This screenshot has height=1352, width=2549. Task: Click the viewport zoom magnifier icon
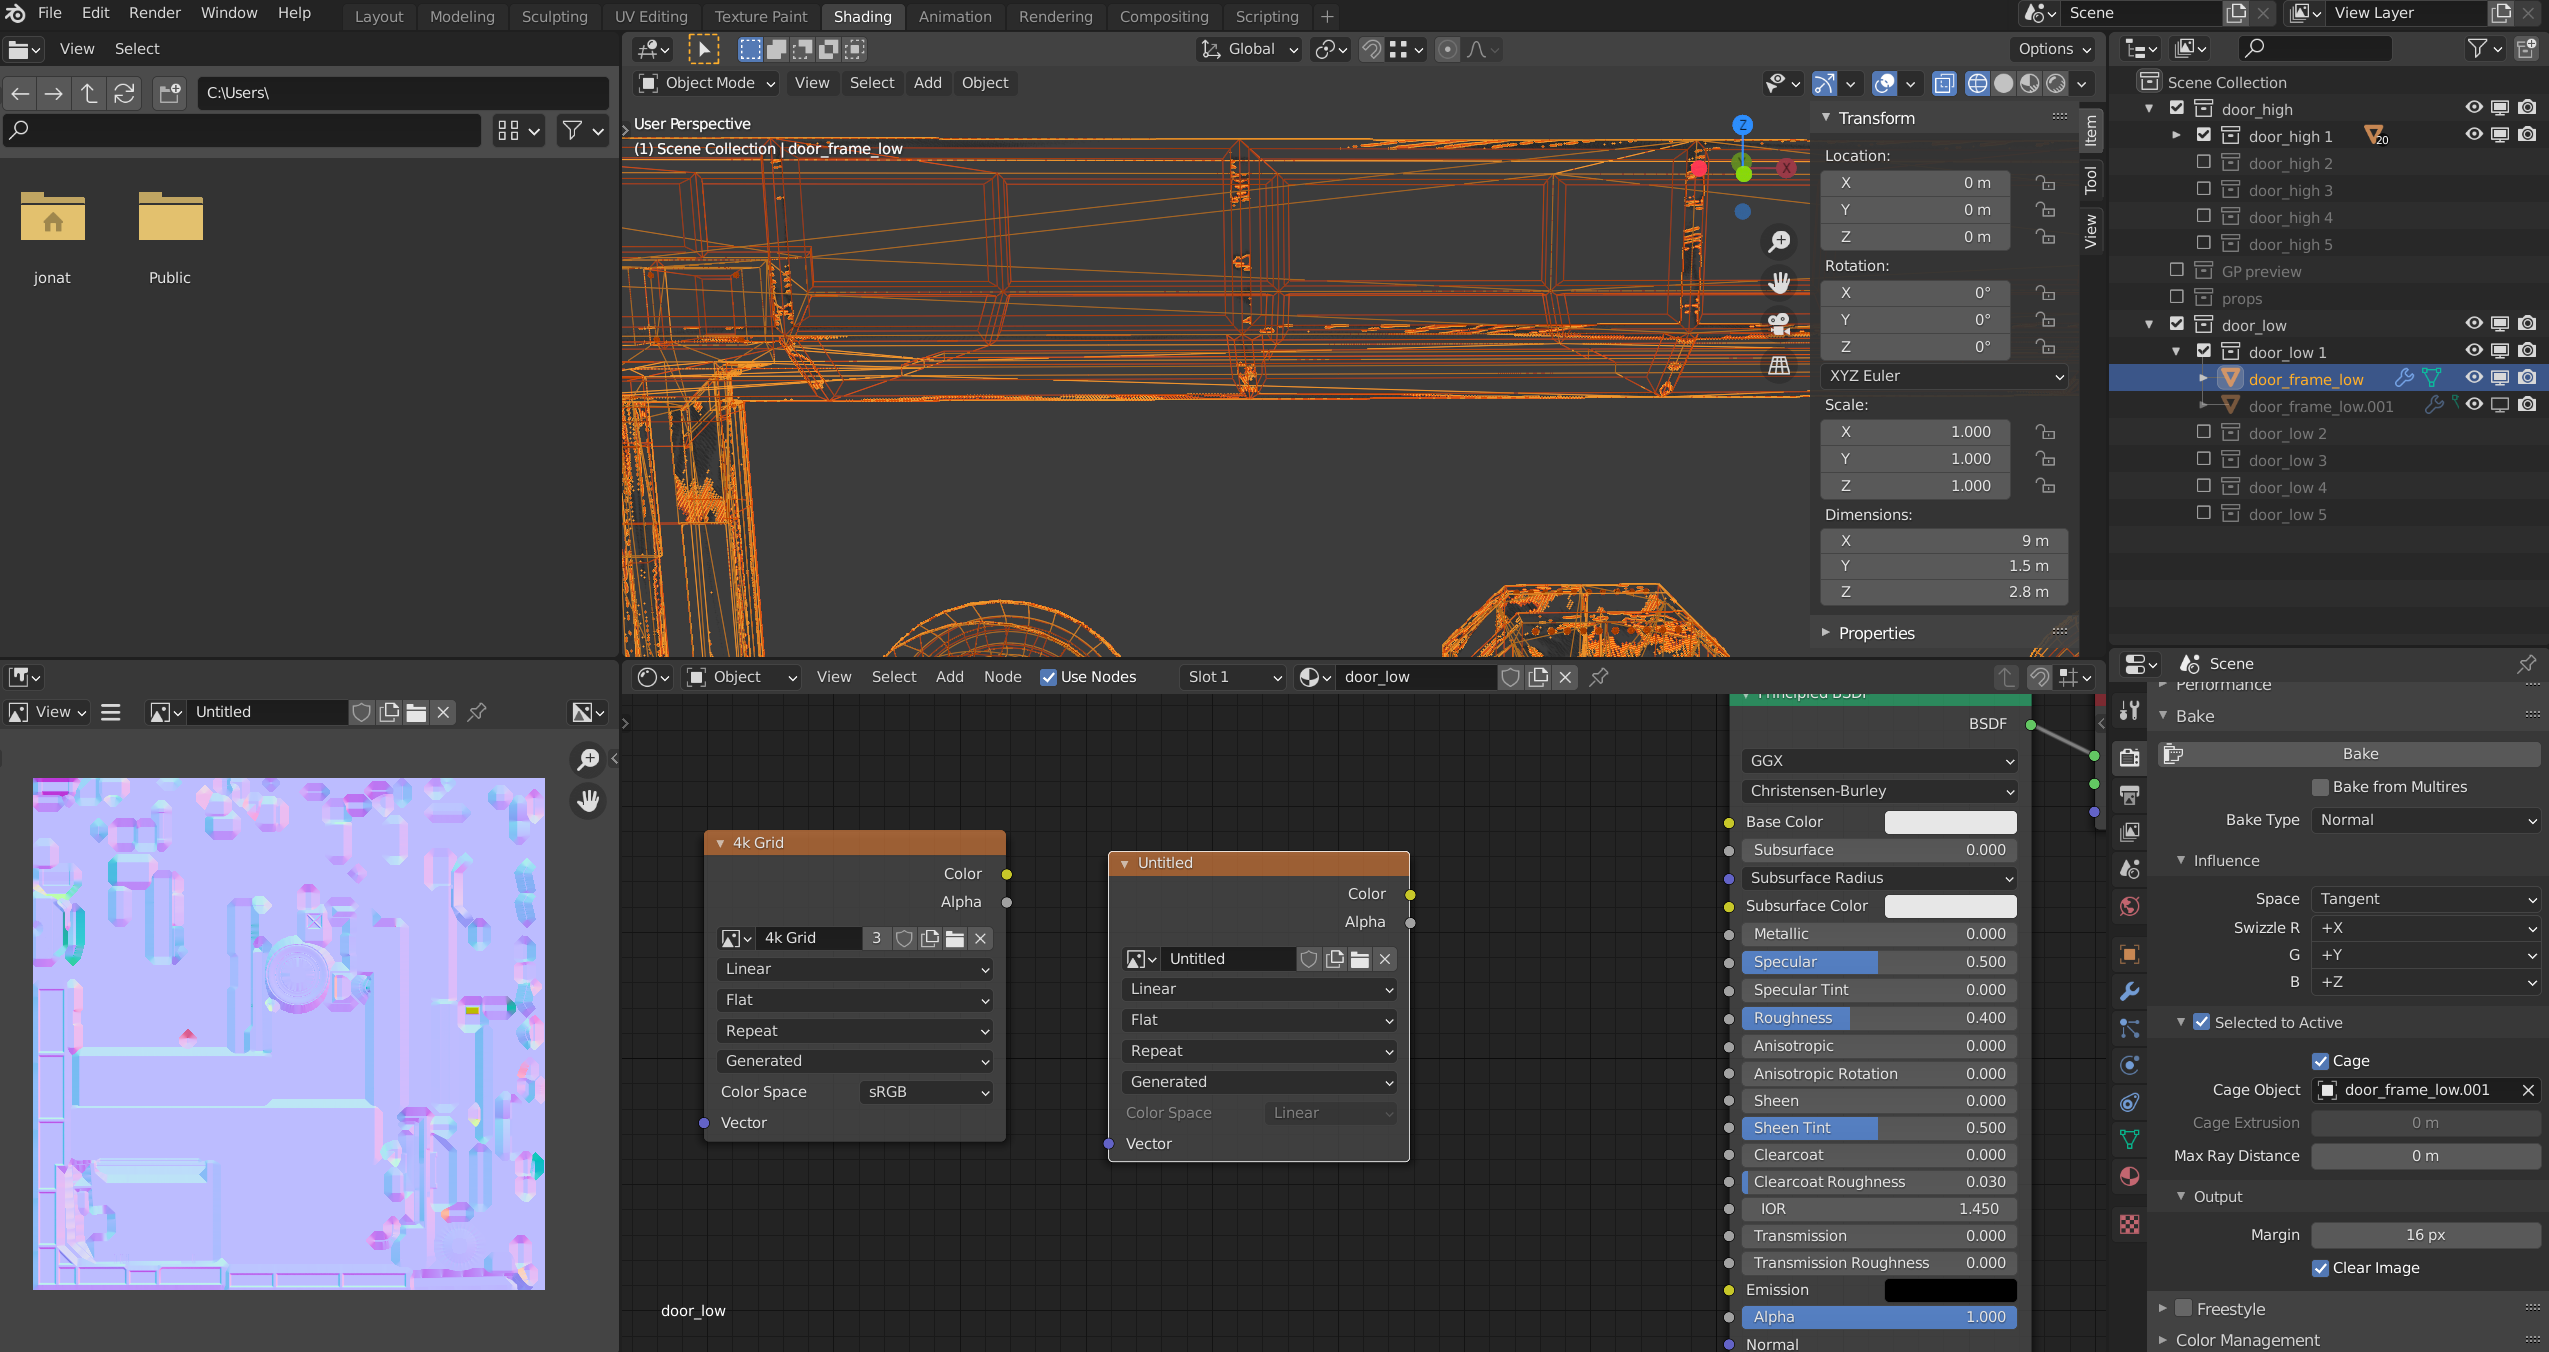(x=1779, y=242)
